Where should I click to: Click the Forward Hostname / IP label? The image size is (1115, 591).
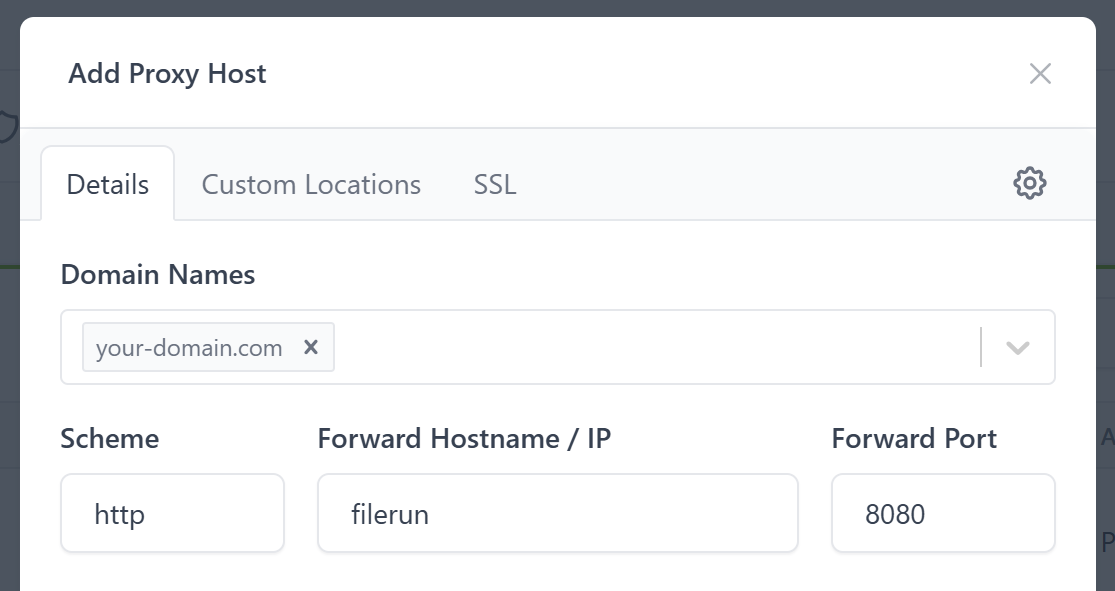(464, 438)
